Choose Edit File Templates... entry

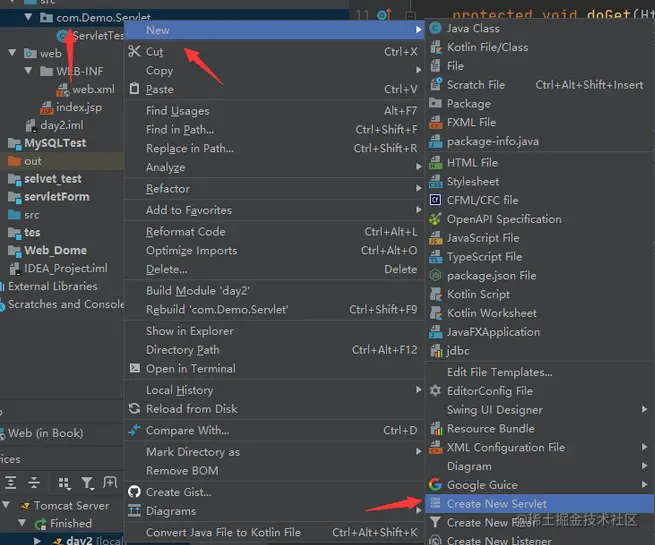[x=540, y=372]
